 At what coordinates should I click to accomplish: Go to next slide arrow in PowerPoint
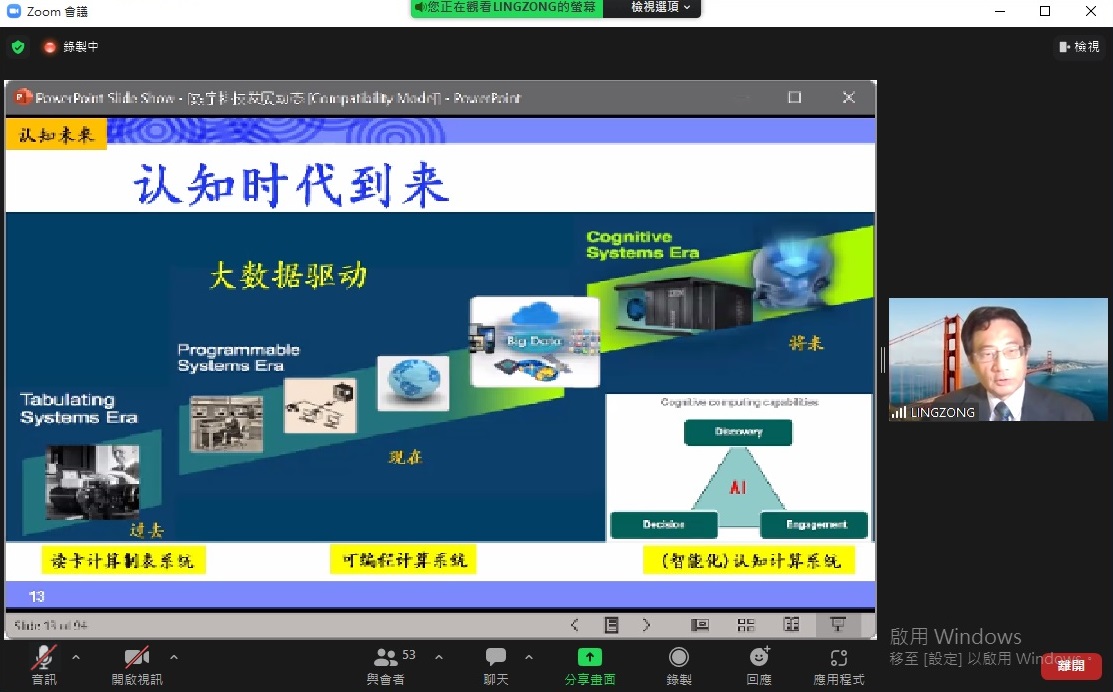pos(646,625)
